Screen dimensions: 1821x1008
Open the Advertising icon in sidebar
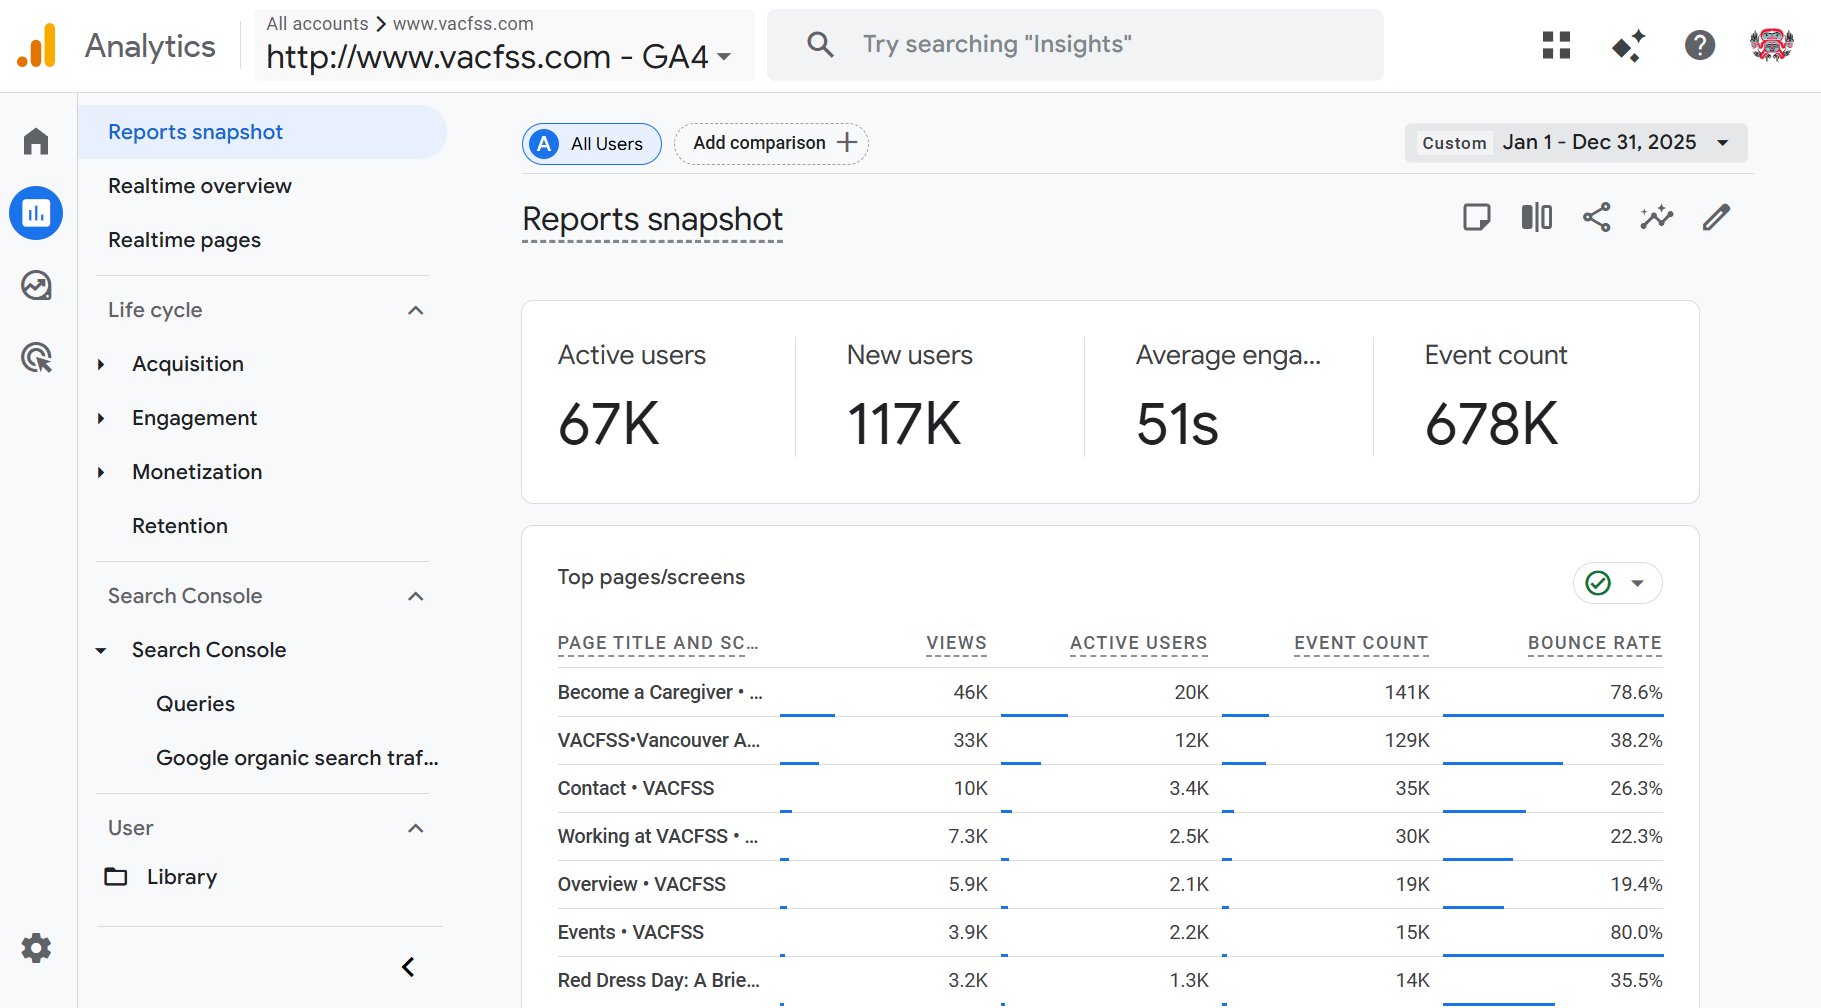(x=36, y=358)
